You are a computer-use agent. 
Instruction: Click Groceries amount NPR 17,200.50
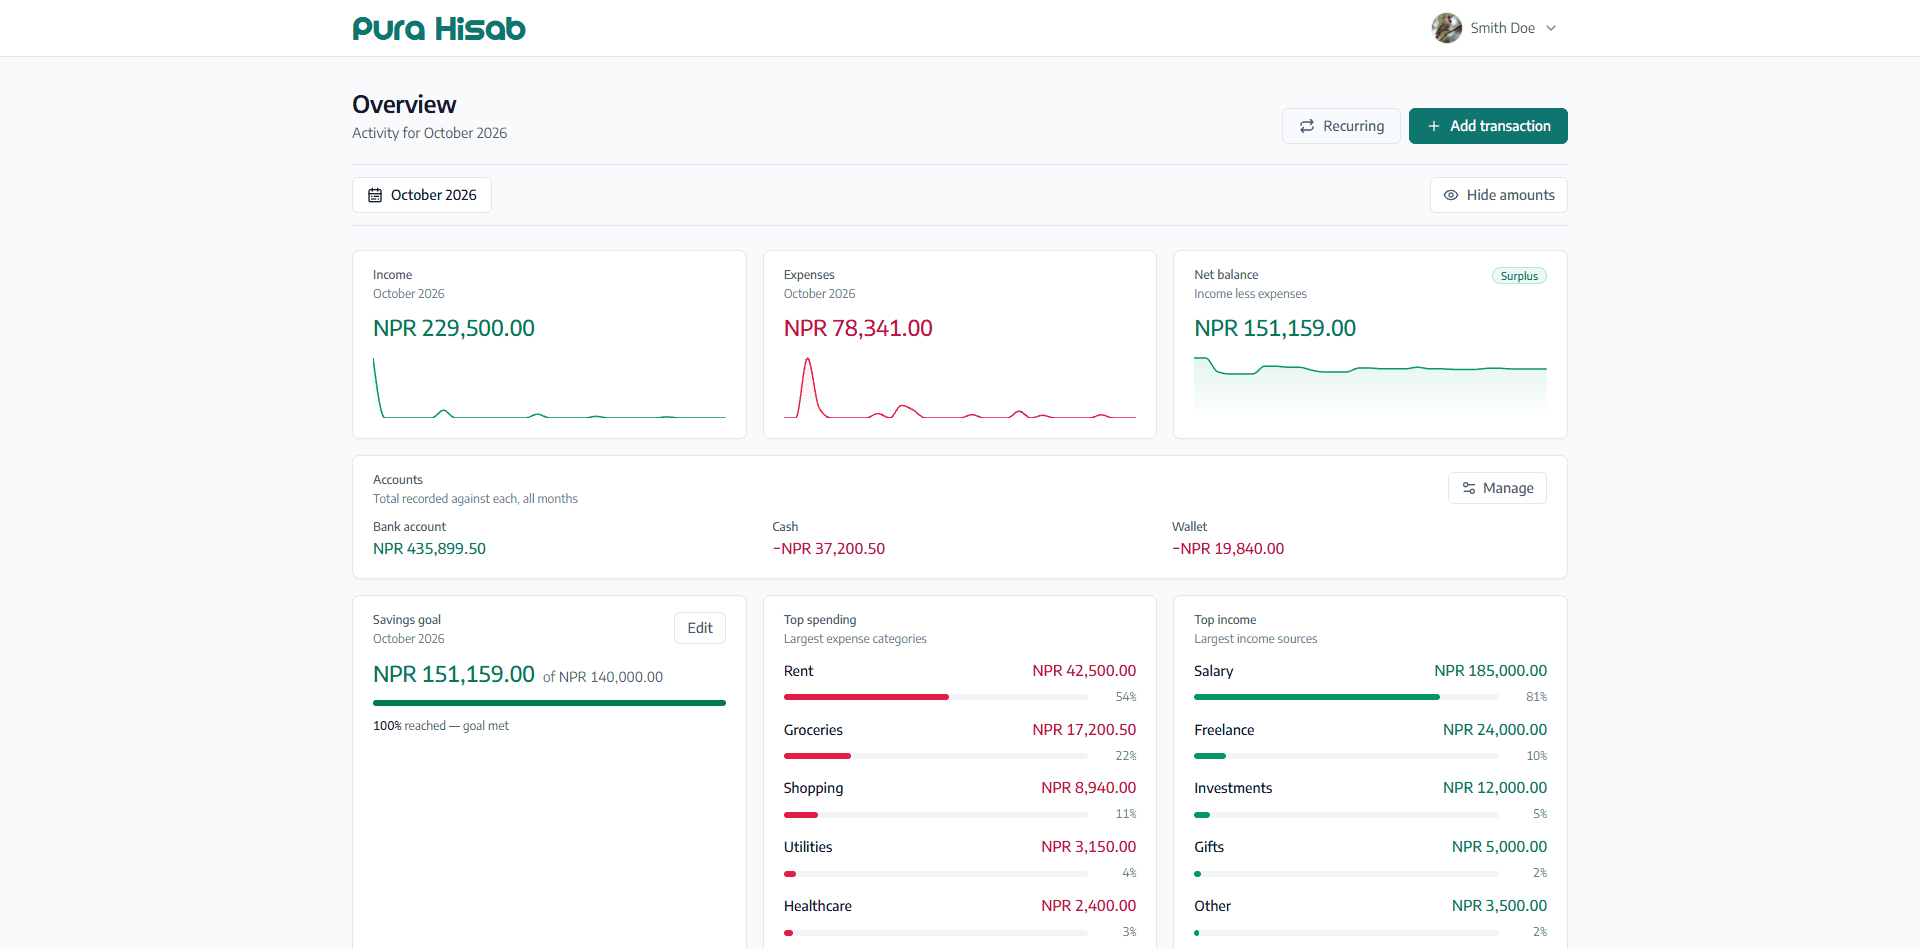pos(1084,730)
